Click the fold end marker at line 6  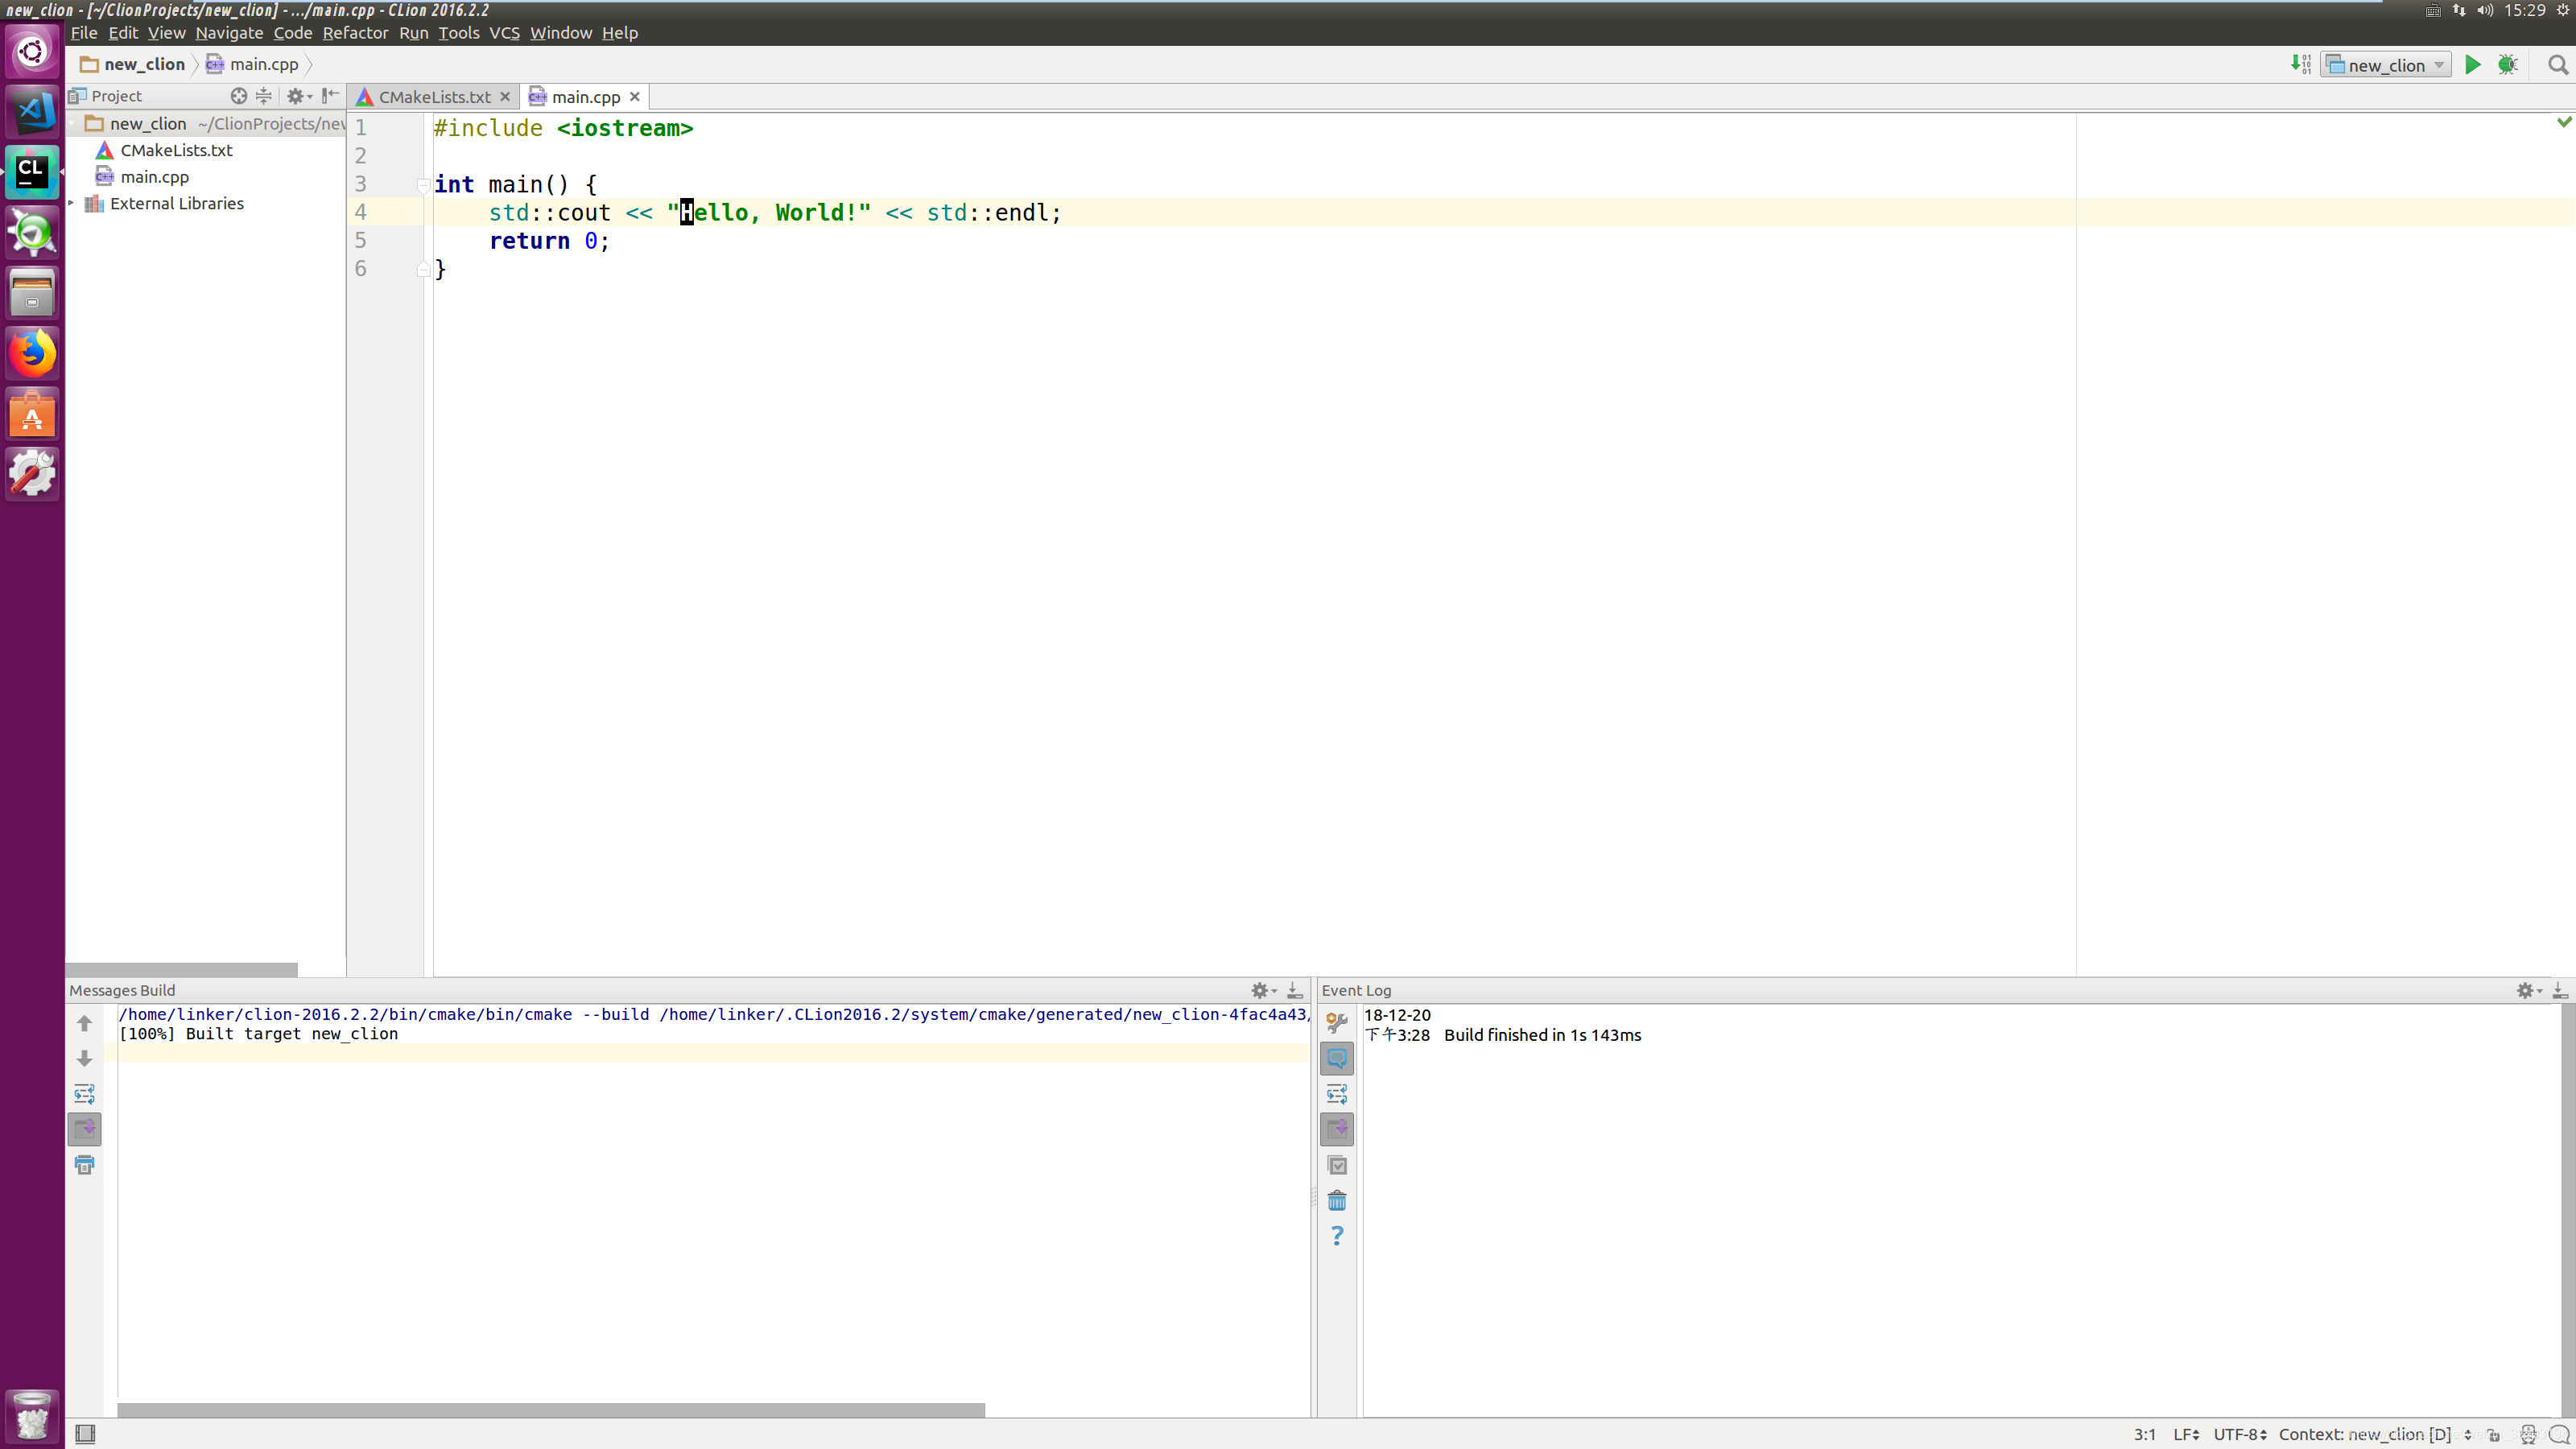click(x=423, y=268)
